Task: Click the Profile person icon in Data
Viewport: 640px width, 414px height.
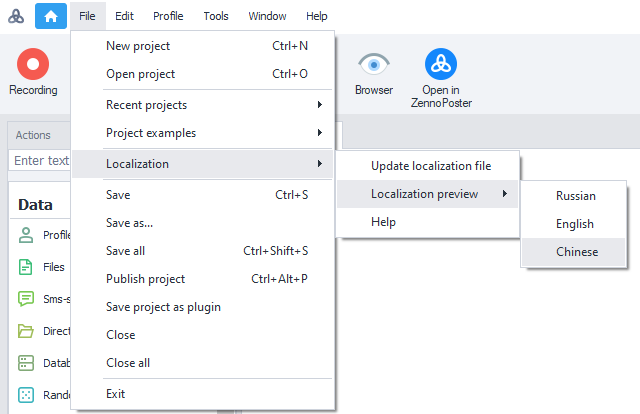Action: (26, 235)
